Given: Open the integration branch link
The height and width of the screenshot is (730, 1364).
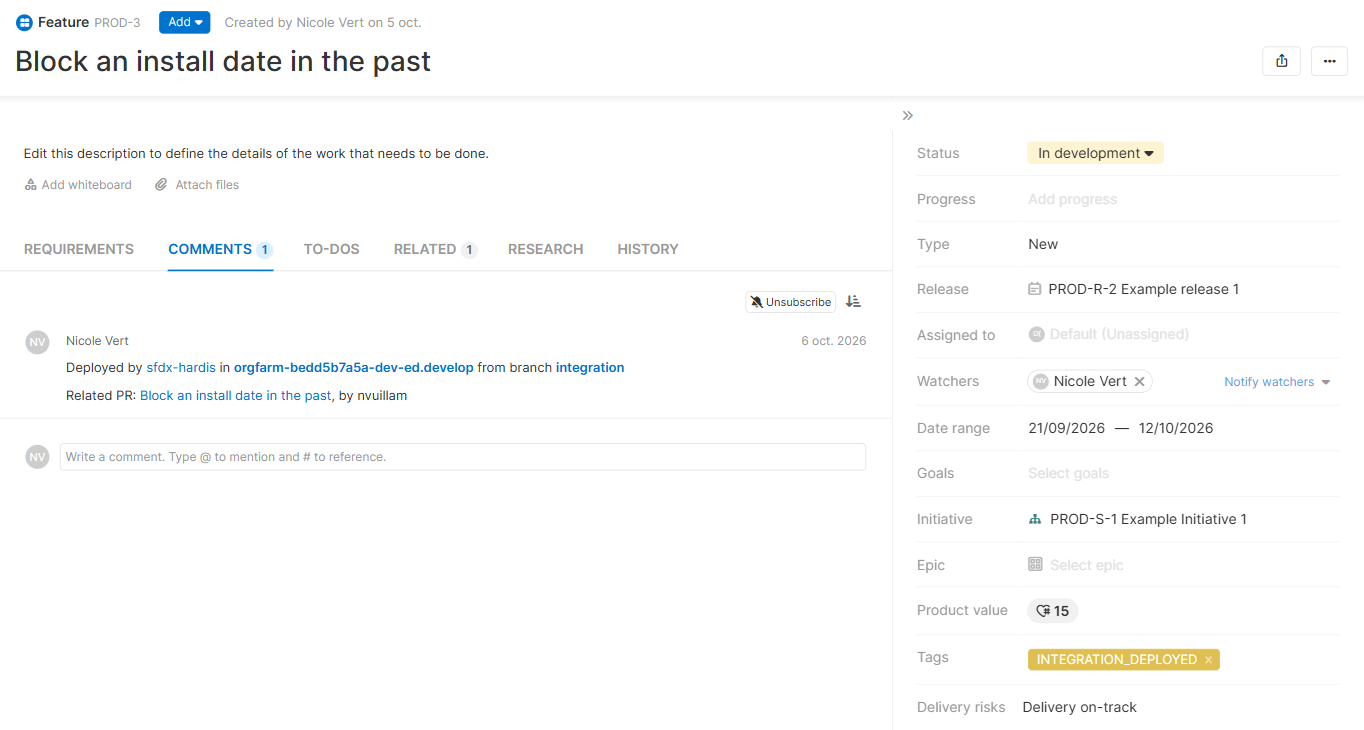Looking at the screenshot, I should coord(590,368).
